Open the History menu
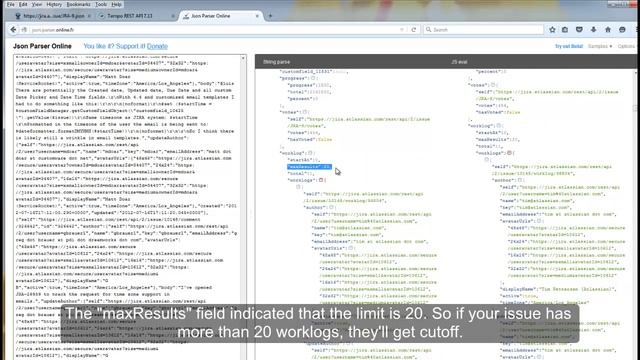 pos(54,4)
